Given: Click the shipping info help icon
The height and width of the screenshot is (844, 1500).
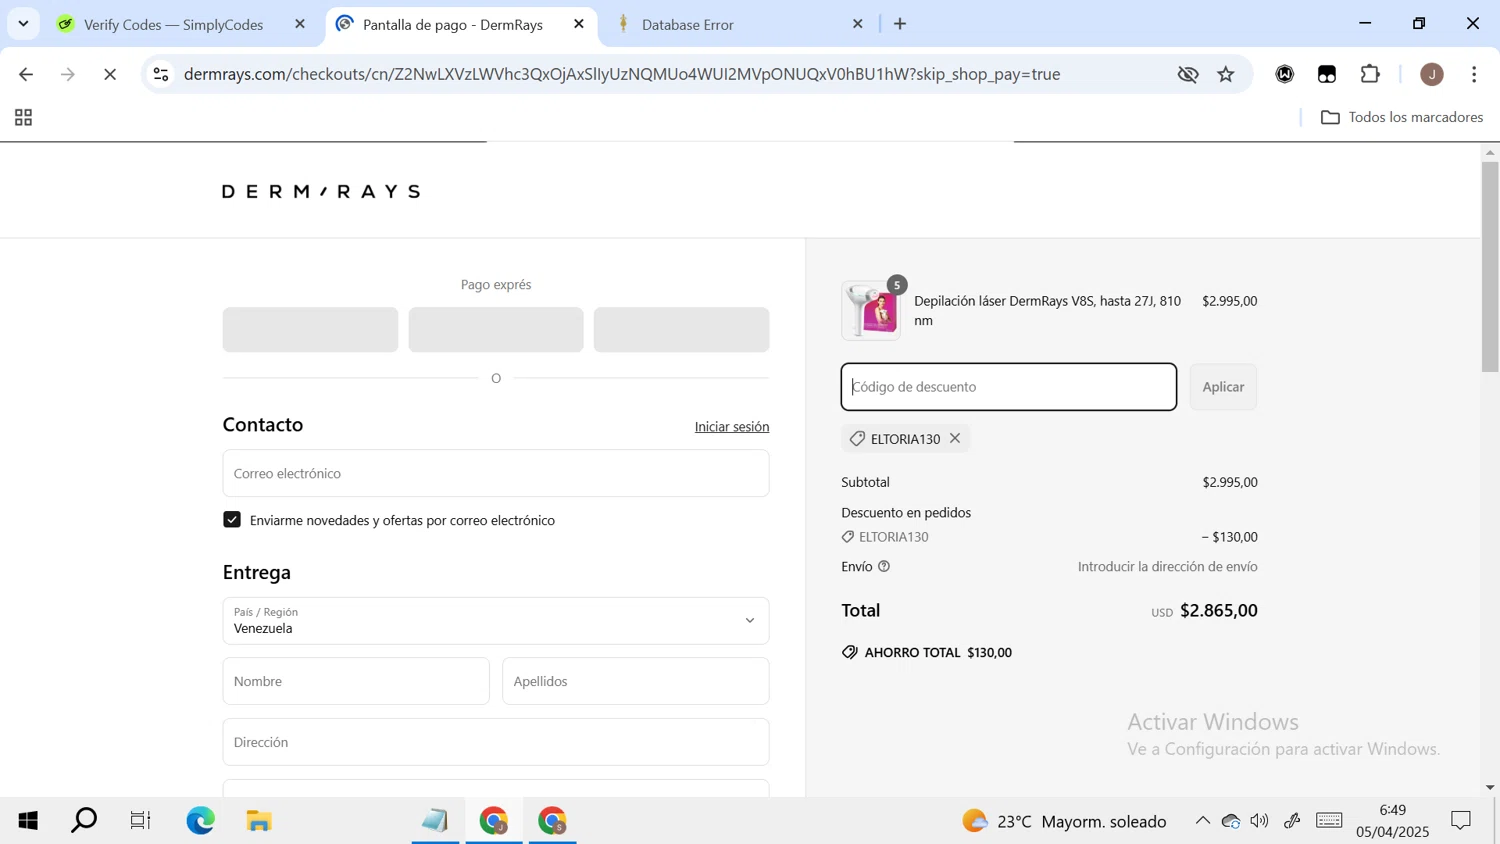Looking at the screenshot, I should point(884,566).
